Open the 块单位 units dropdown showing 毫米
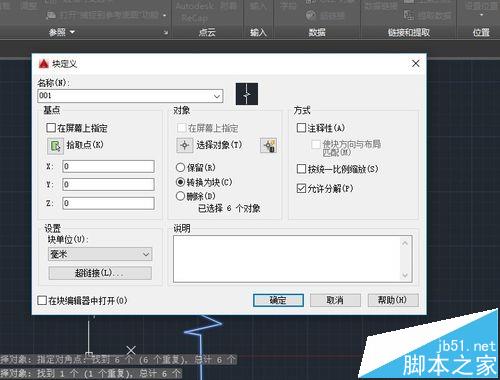 [x=100, y=254]
